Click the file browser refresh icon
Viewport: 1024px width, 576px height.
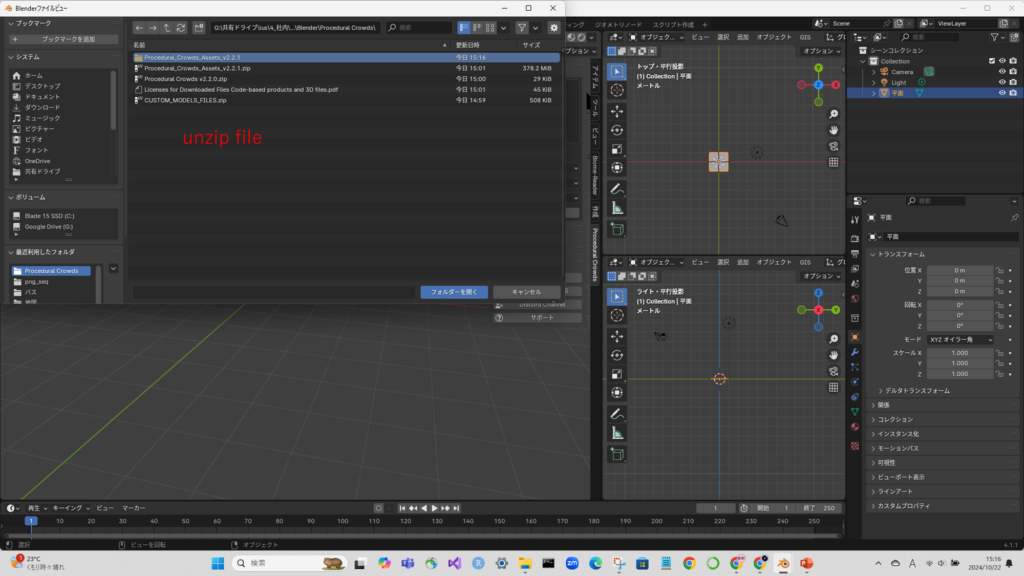point(180,28)
